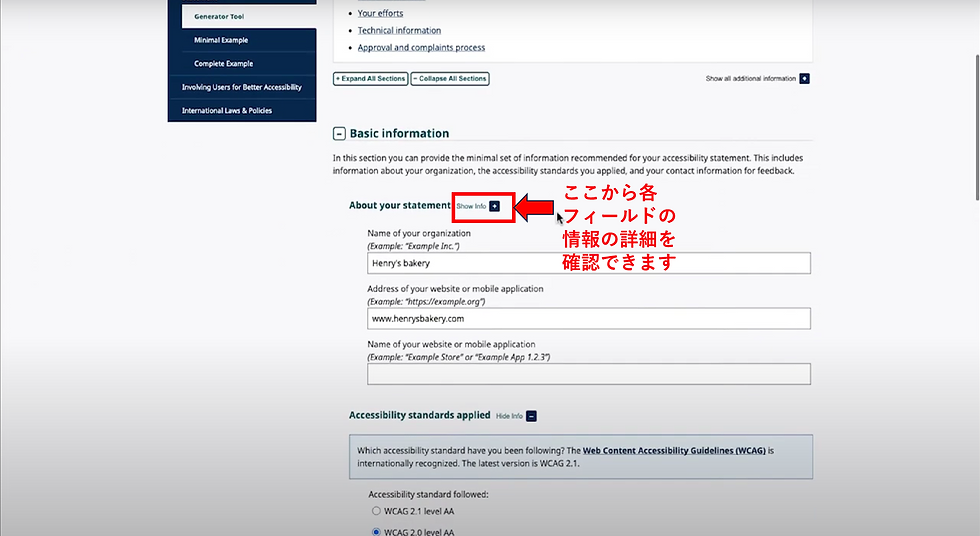Viewport: 980px width, 536px height.
Task: Click 'About your statement' heading text
Action: [x=399, y=206]
